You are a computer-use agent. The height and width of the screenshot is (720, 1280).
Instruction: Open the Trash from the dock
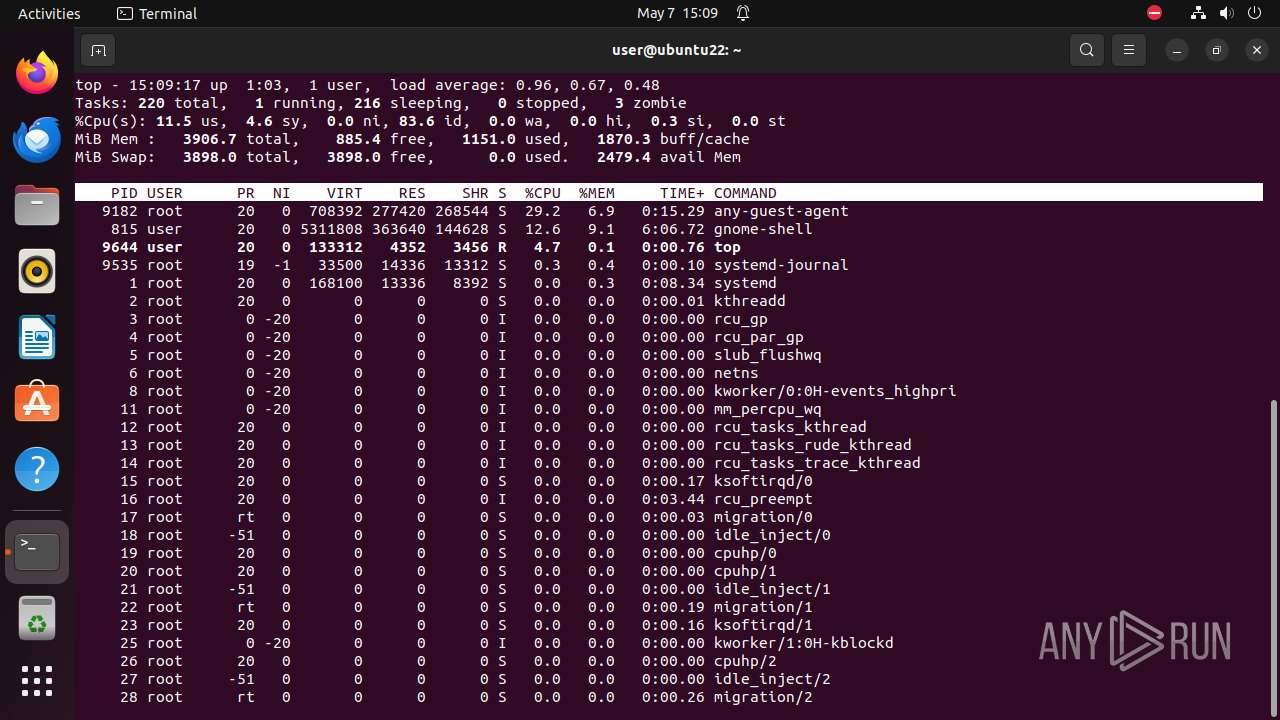pyautogui.click(x=37, y=617)
